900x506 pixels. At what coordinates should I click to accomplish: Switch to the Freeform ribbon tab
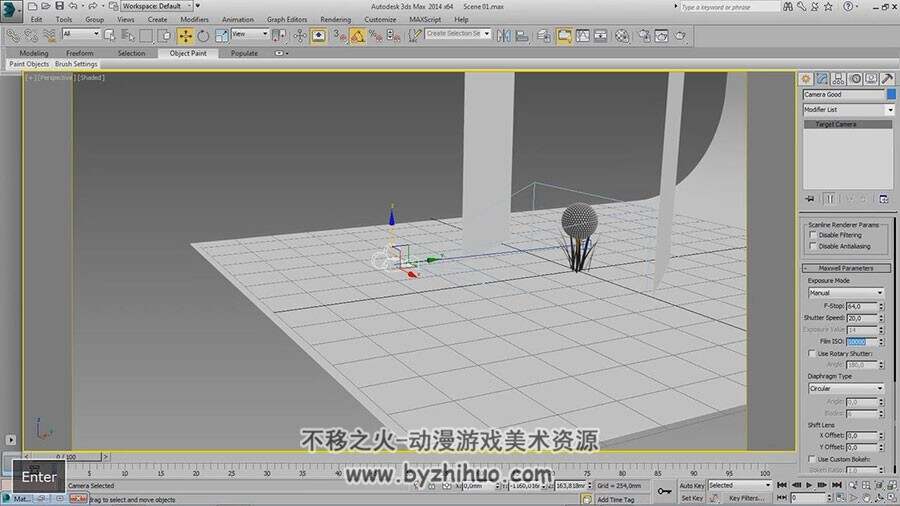[79, 53]
